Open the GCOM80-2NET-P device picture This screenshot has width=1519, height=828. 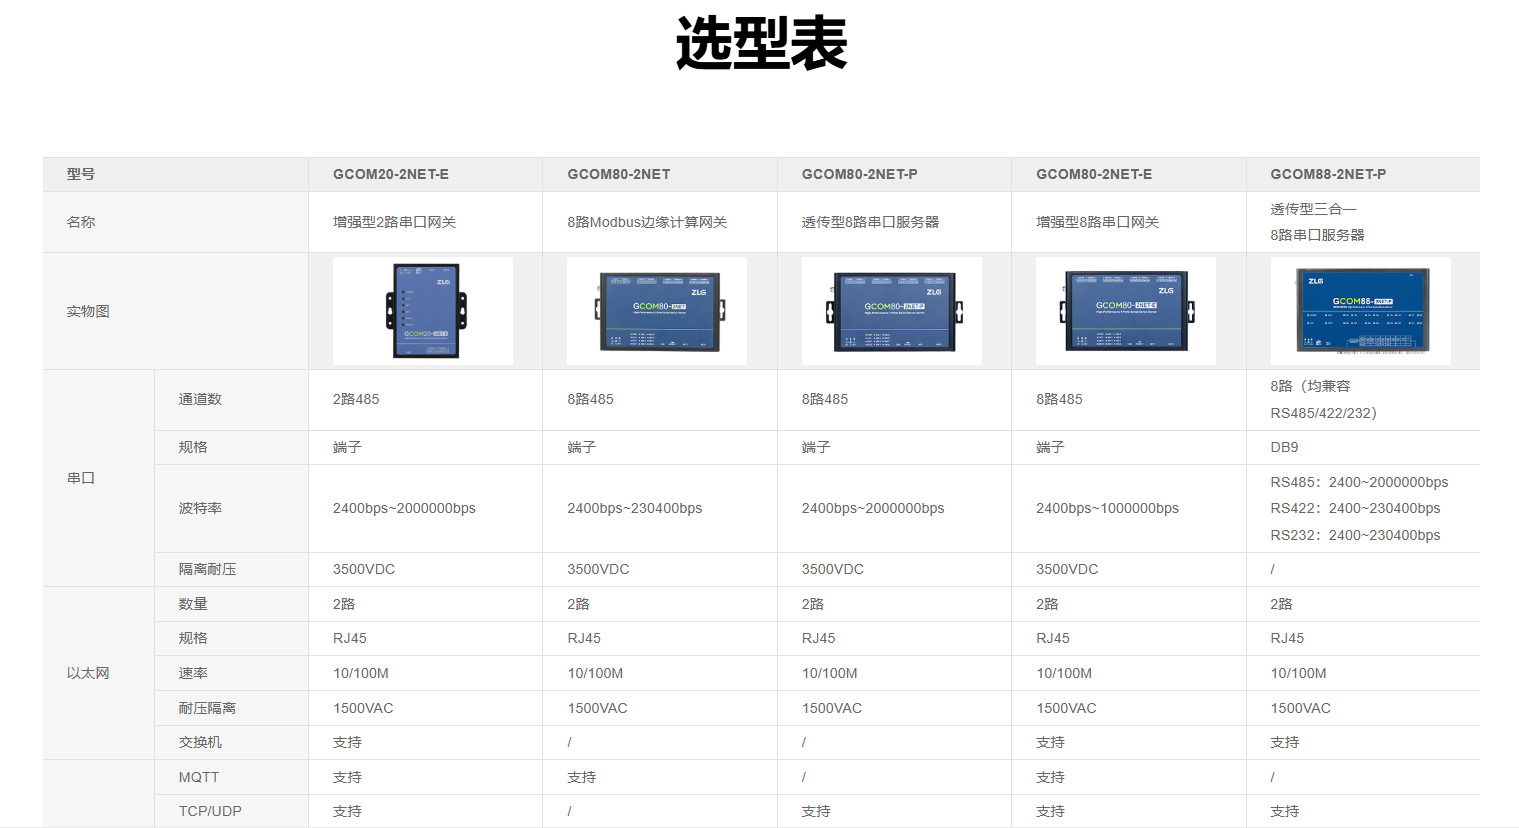point(892,311)
